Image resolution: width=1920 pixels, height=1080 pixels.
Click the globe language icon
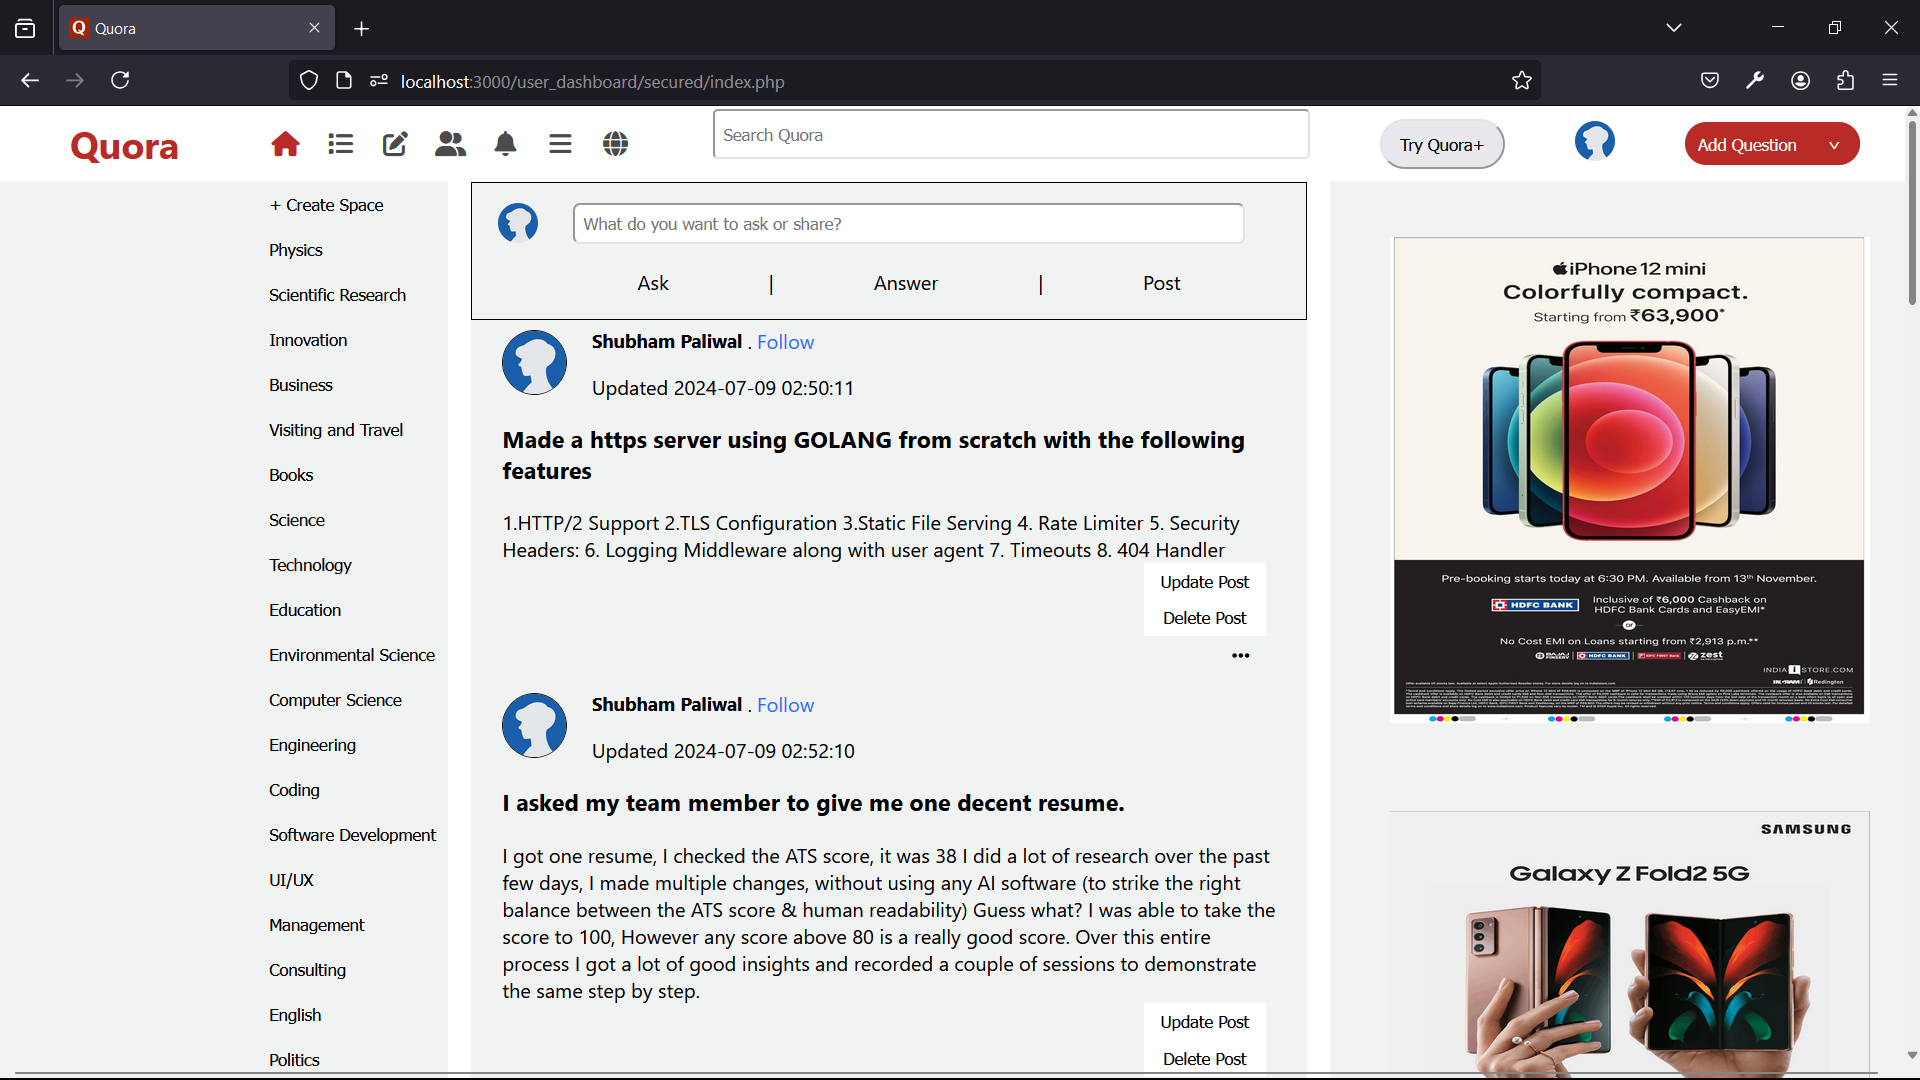coord(615,144)
